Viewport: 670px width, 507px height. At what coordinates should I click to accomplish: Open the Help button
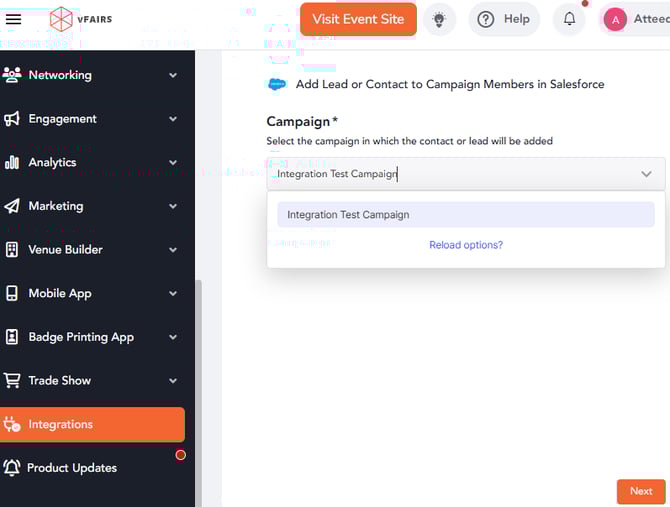[x=504, y=19]
